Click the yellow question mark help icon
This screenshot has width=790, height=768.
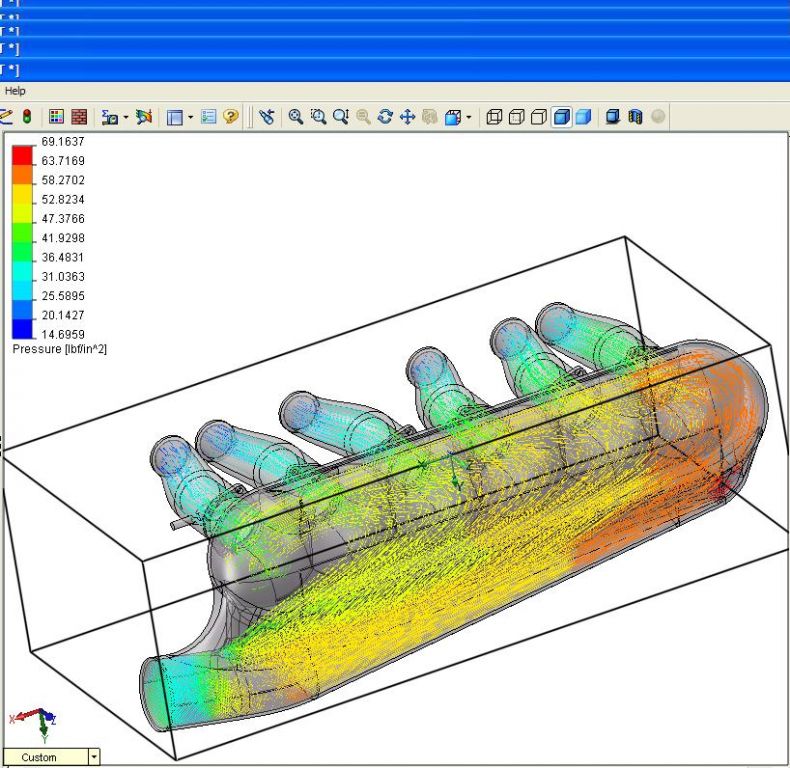(231, 117)
